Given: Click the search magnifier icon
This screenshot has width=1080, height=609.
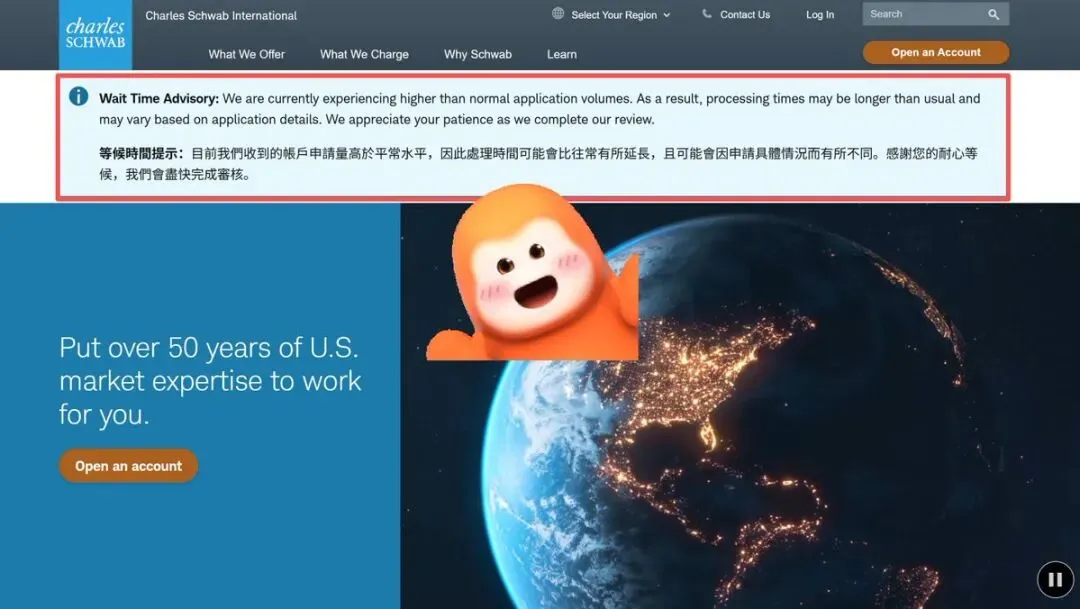Looking at the screenshot, I should point(993,14).
